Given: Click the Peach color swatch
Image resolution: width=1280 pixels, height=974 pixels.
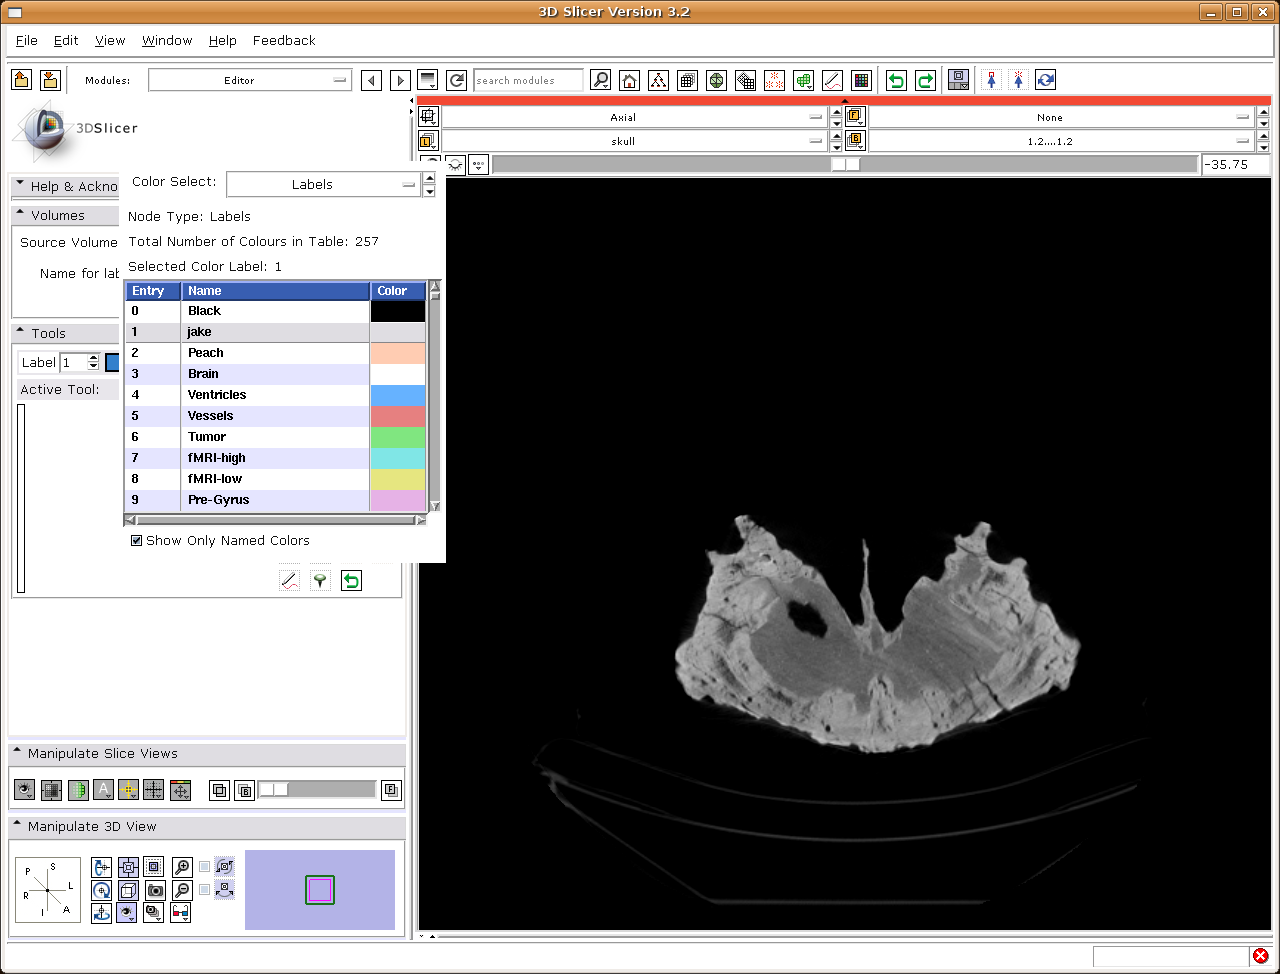Looking at the screenshot, I should pos(398,353).
